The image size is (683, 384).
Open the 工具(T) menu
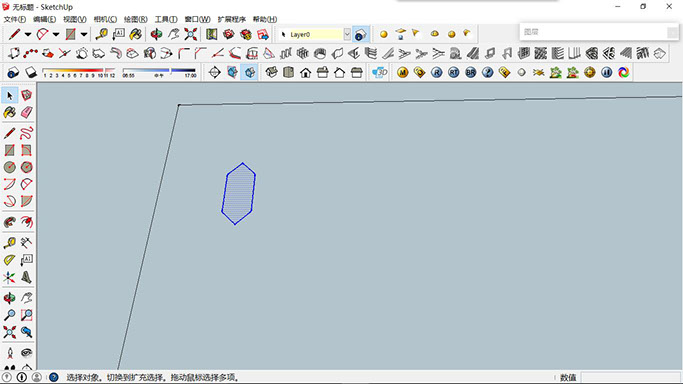[x=166, y=19]
